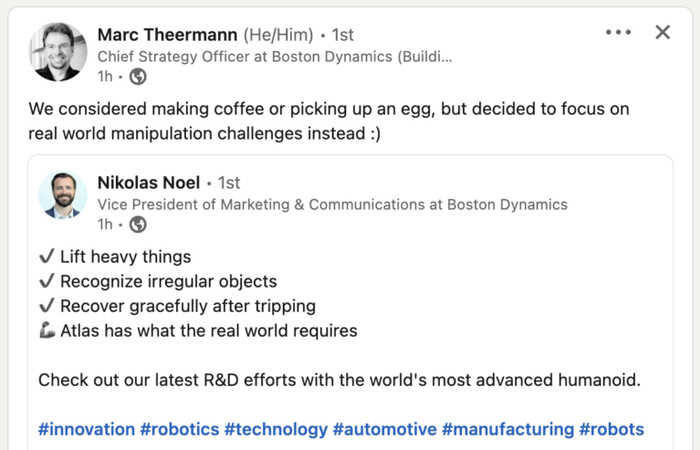Click the 'Check out our latest R&D' text

coord(338,380)
